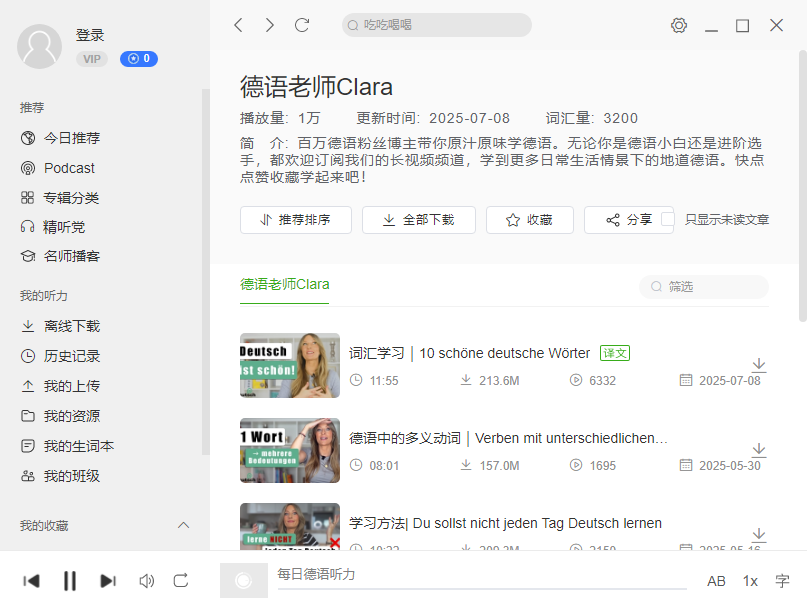The width and height of the screenshot is (807, 610).
Task: Toggle subtitle 字 display
Action: [782, 582]
